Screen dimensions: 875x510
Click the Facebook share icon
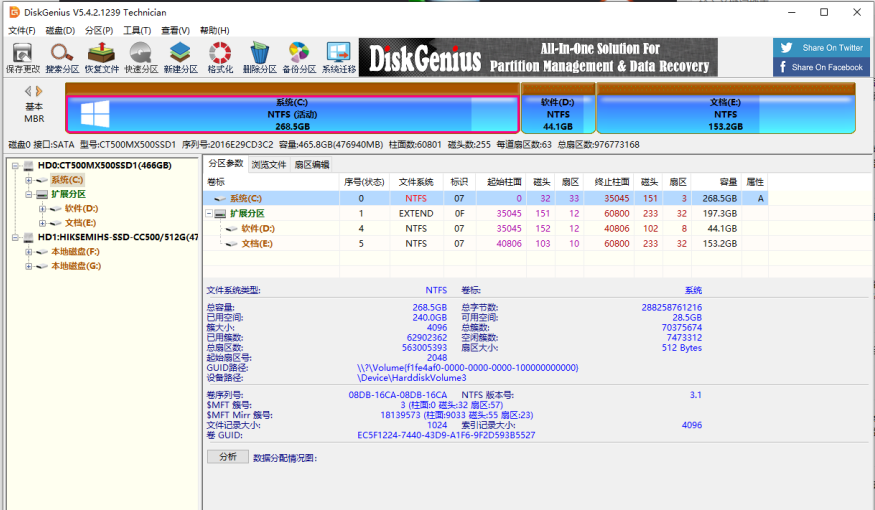point(782,67)
